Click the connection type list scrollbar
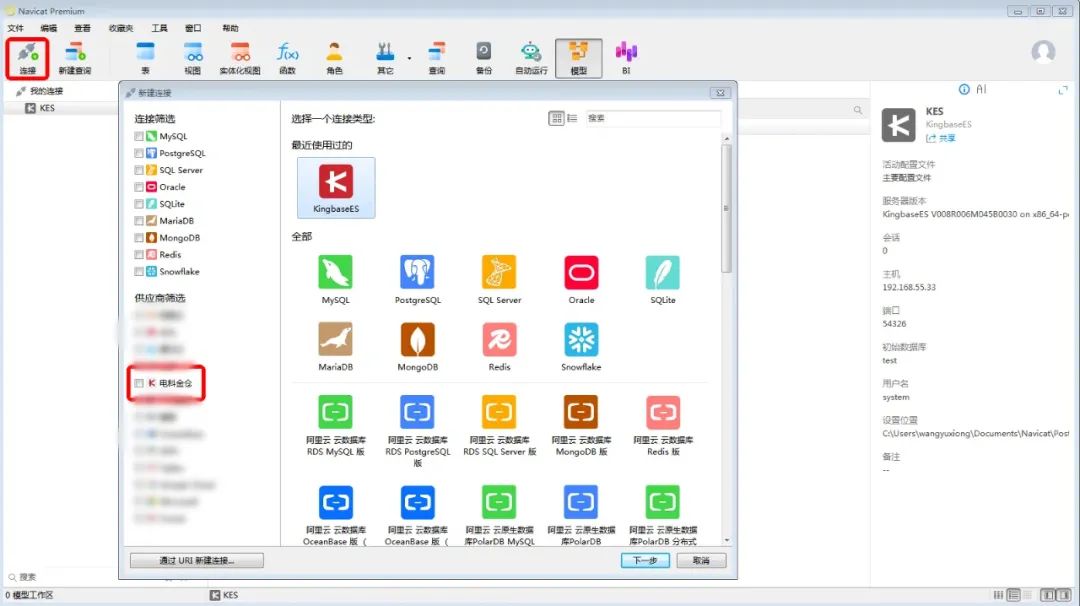This screenshot has width=1080, height=606. pos(726,208)
